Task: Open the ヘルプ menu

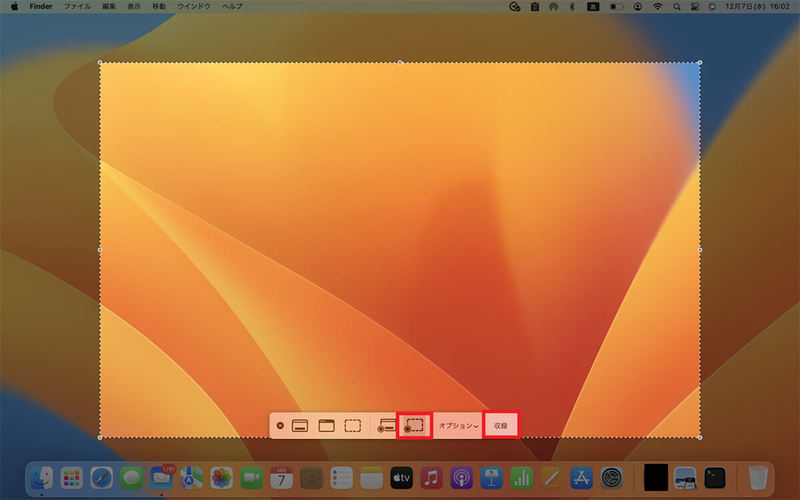Action: coord(232,7)
